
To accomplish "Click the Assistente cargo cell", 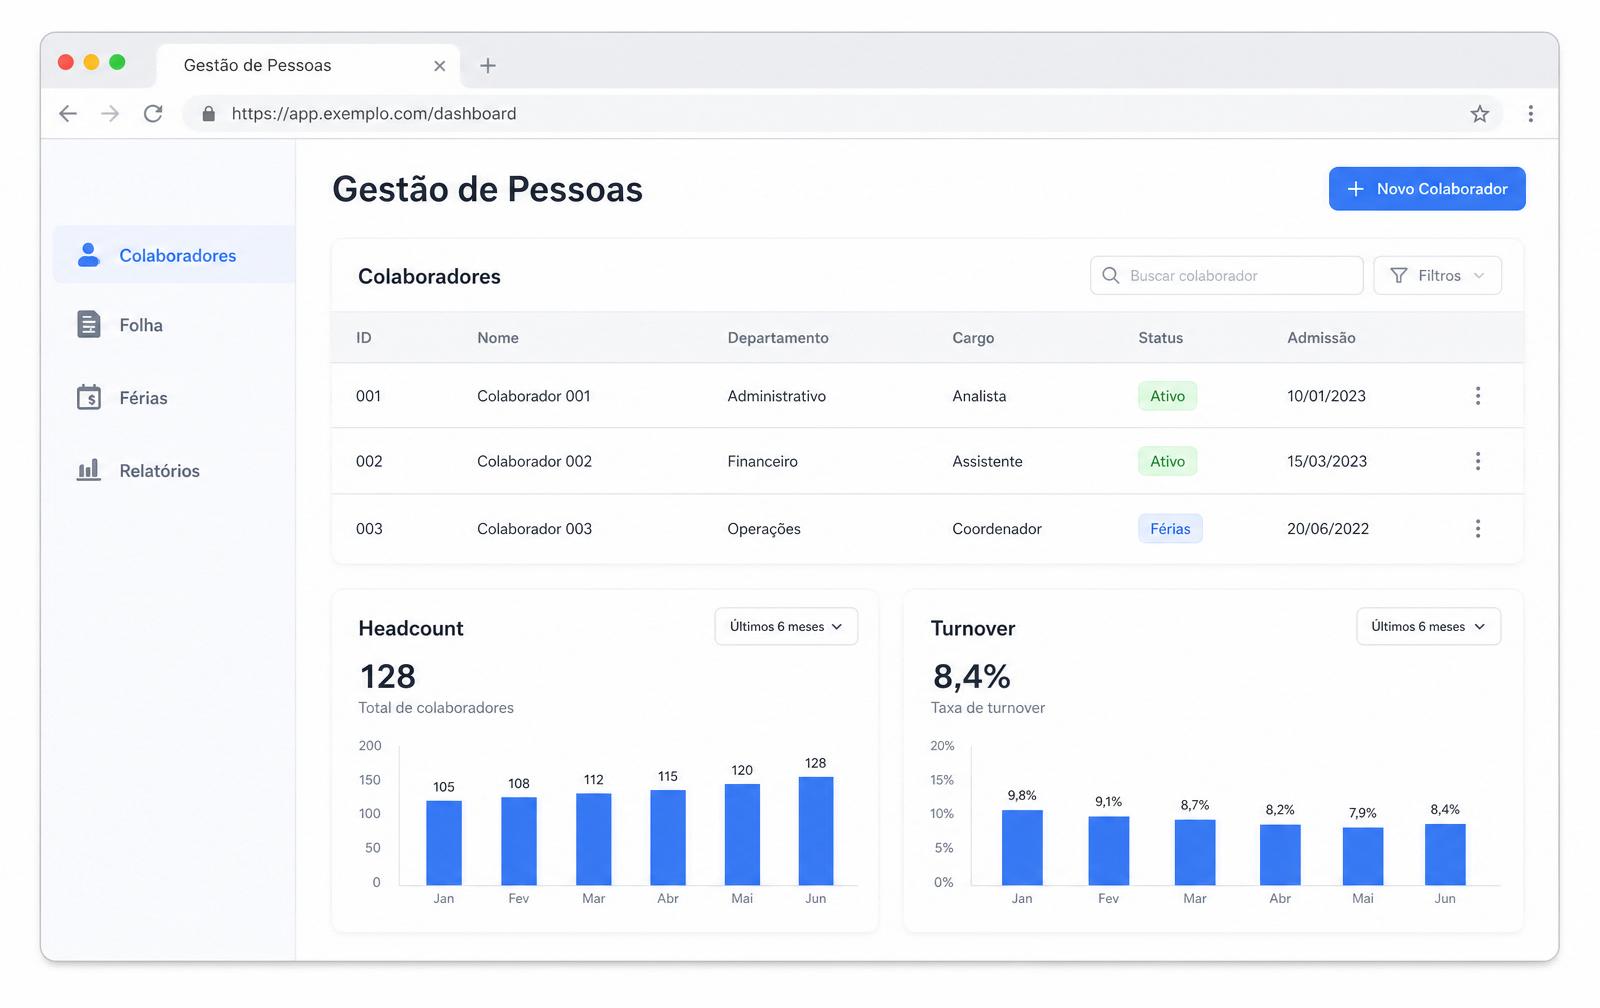I will 987,461.
